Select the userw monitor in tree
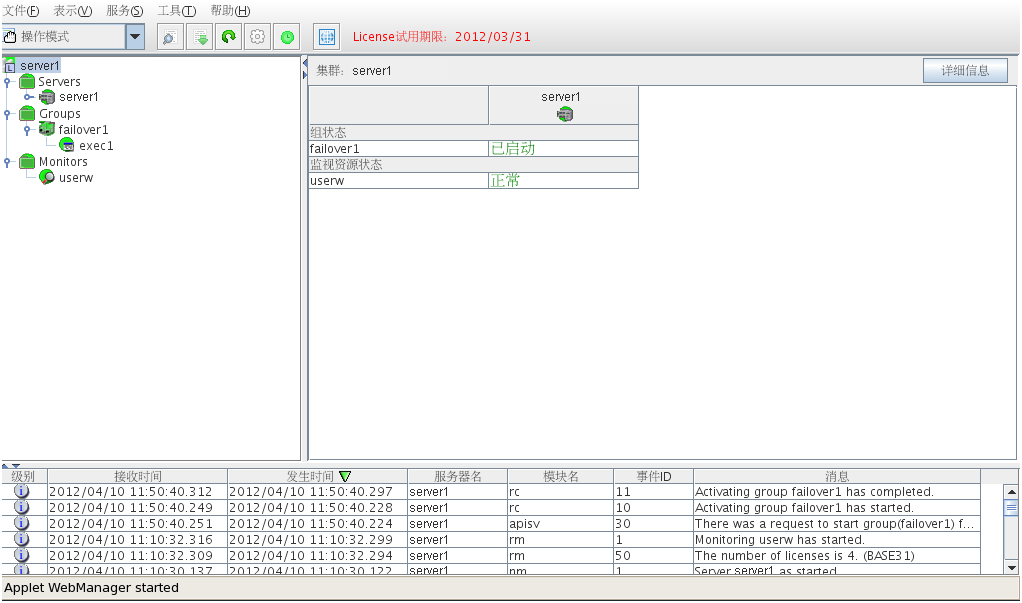1022x603 pixels. pos(75,178)
